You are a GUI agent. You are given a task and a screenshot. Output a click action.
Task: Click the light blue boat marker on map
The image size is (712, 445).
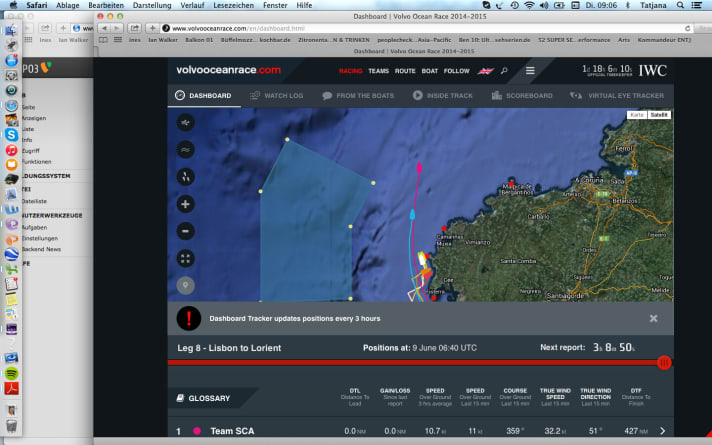tap(412, 214)
